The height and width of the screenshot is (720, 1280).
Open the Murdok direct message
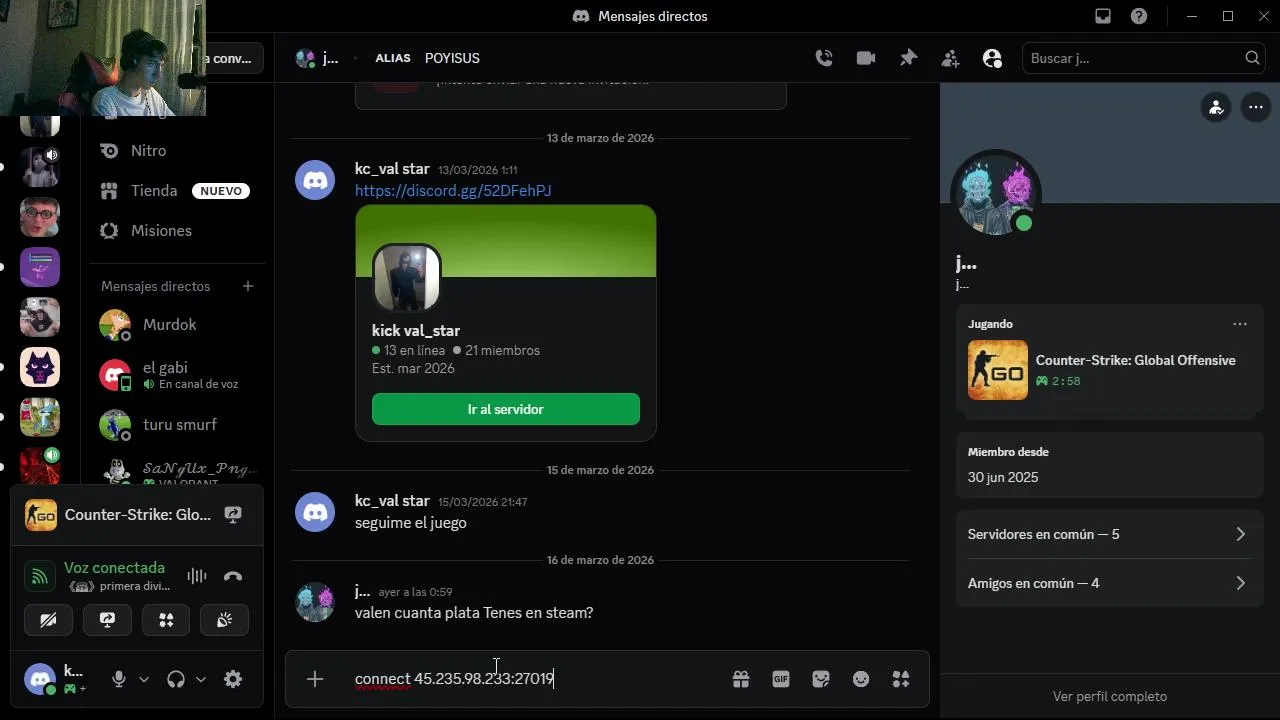176,324
